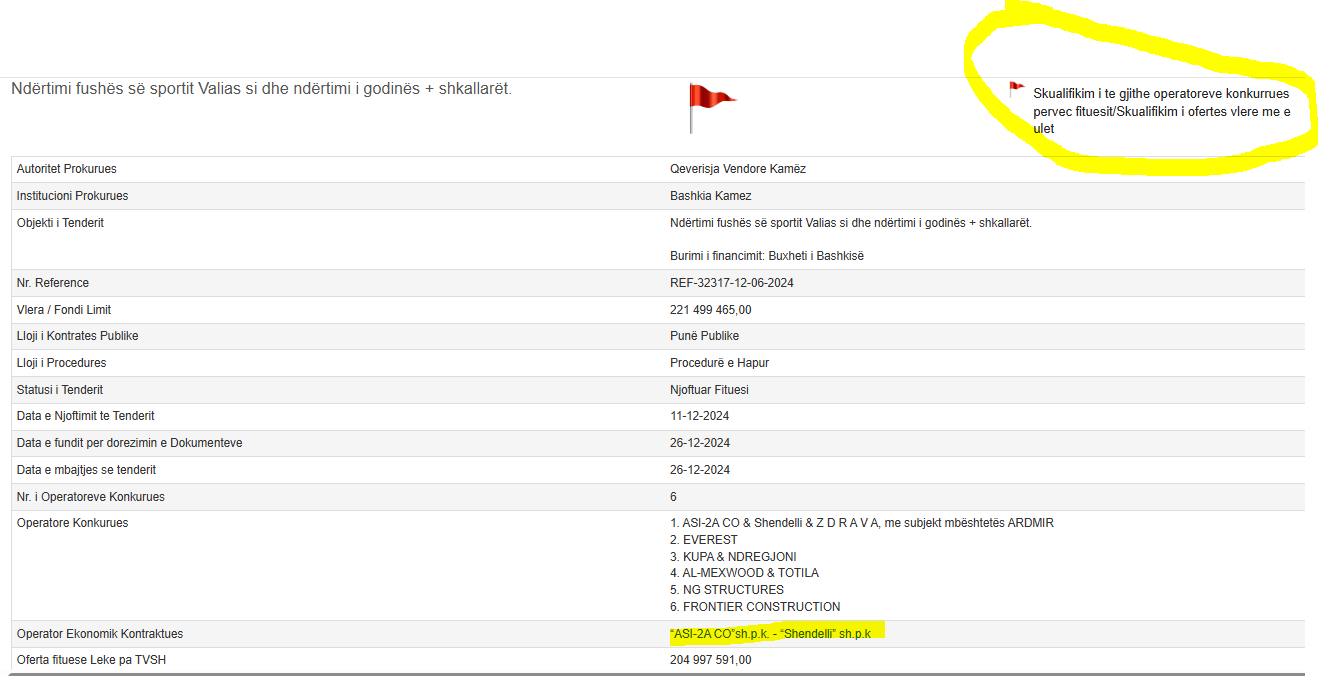Click 'Procedurë e Hapur' procedure type value
1318x676 pixels.
(x=719, y=363)
